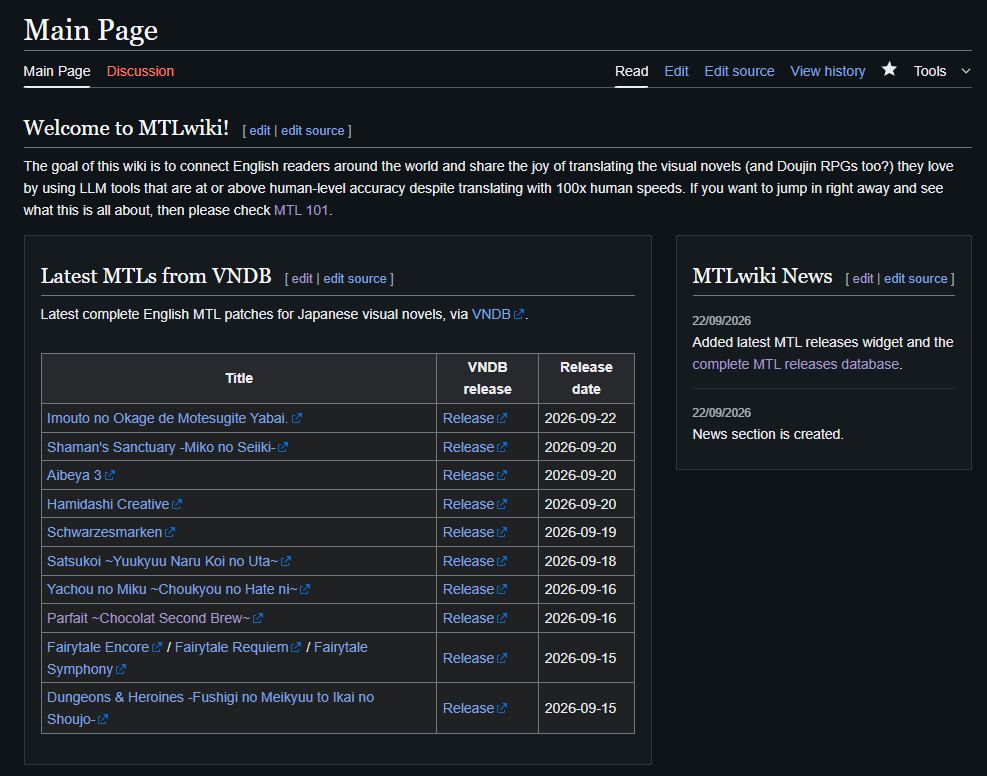Click Release external icon in Dungeons & Heroines row
The height and width of the screenshot is (776, 987).
[502, 708]
